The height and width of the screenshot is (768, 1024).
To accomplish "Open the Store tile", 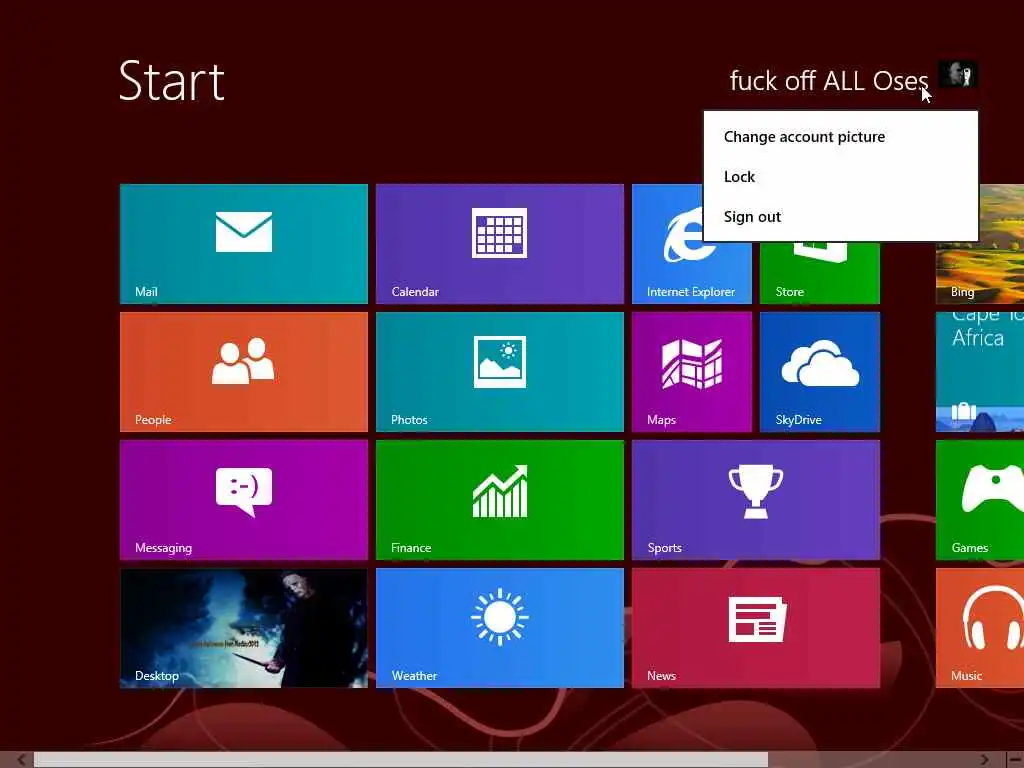I will click(x=820, y=273).
